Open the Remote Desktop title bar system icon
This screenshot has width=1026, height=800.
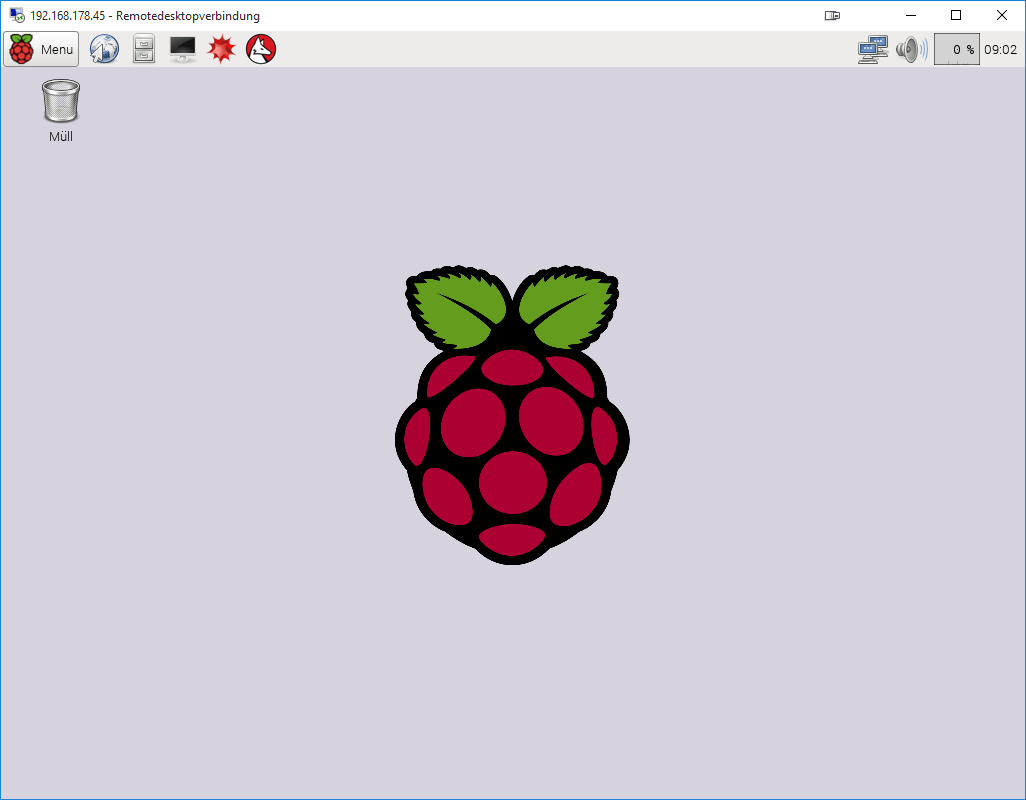17,16
